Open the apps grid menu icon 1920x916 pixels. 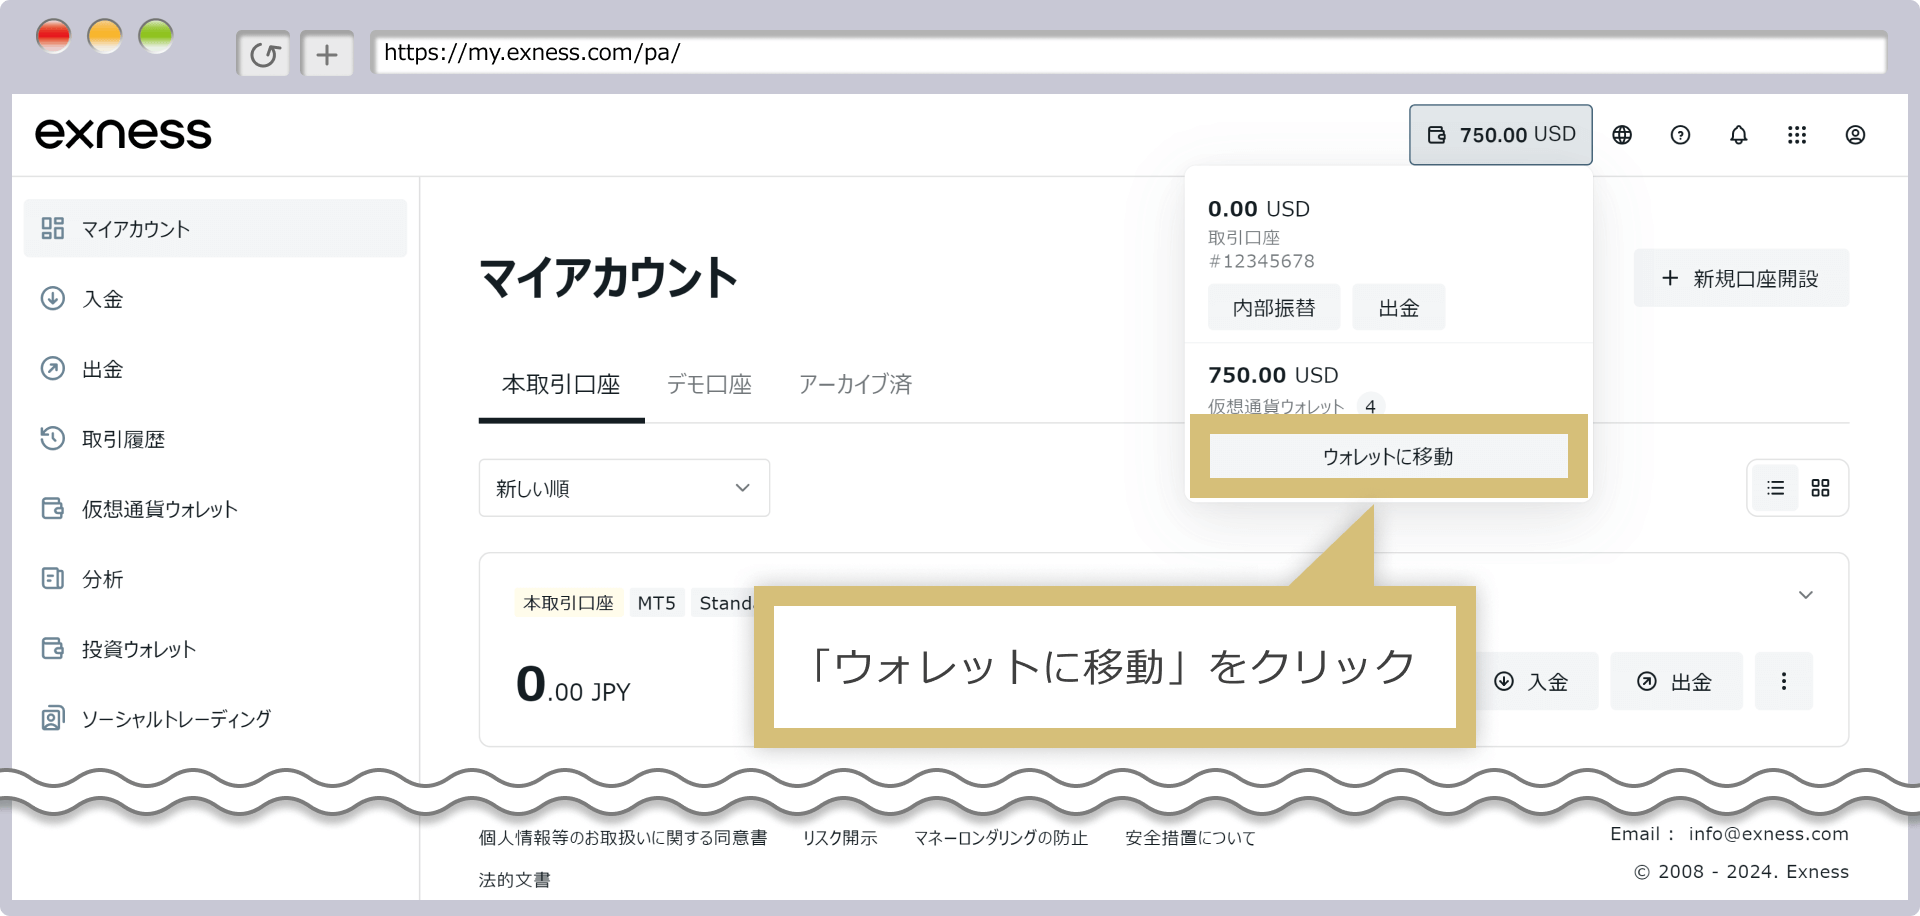(x=1797, y=135)
